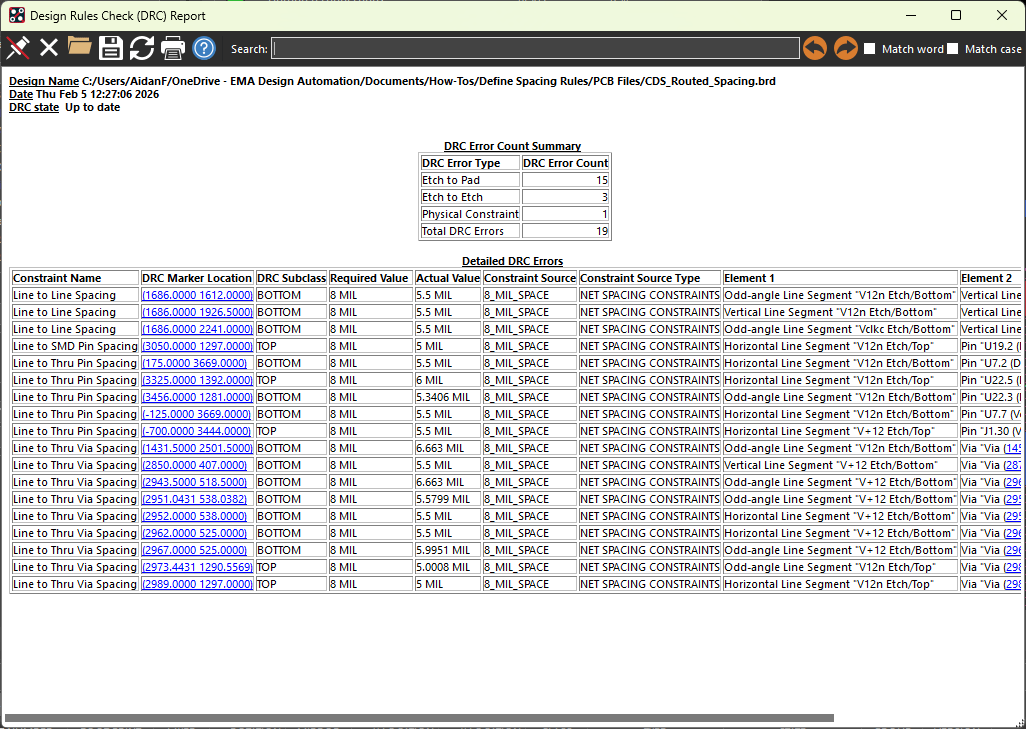Image resolution: width=1026 pixels, height=729 pixels.
Task: Click the pin/sticky report icon
Action: tap(18, 48)
